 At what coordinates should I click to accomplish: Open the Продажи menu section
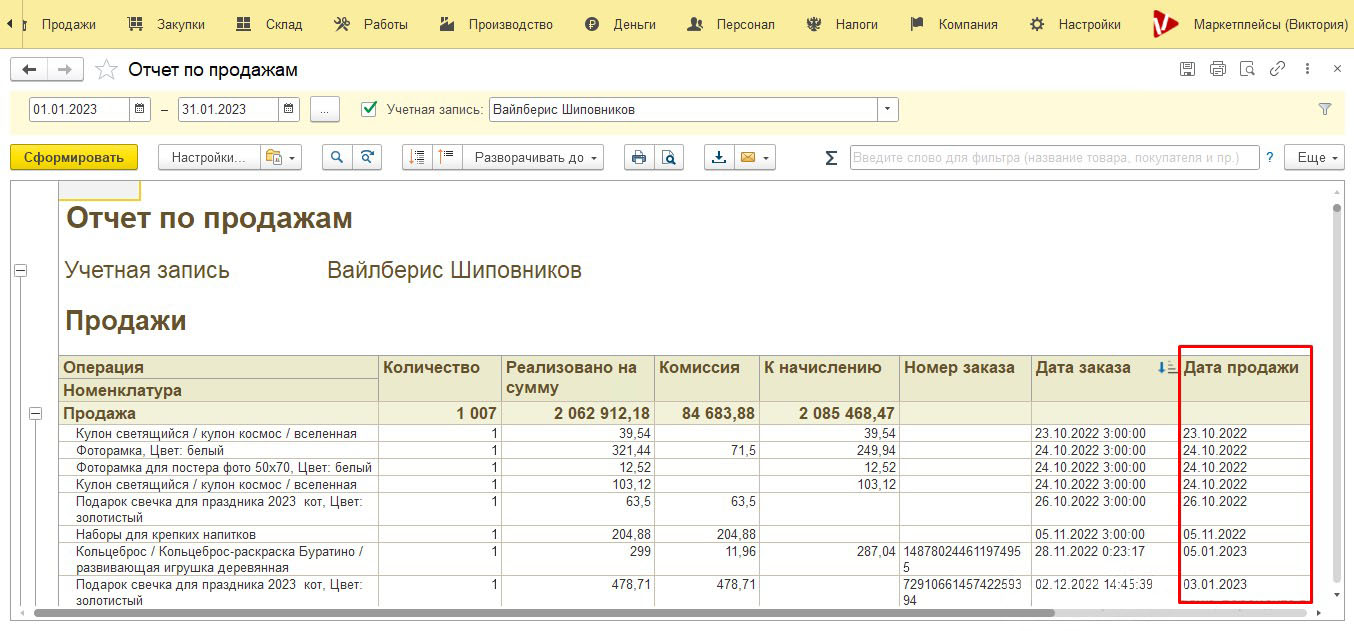point(69,24)
